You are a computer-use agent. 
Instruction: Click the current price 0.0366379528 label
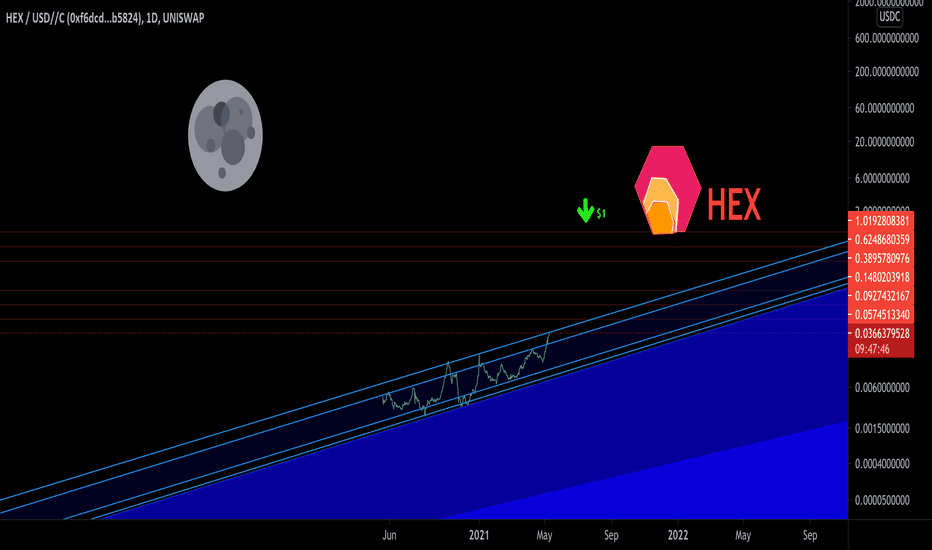881,334
